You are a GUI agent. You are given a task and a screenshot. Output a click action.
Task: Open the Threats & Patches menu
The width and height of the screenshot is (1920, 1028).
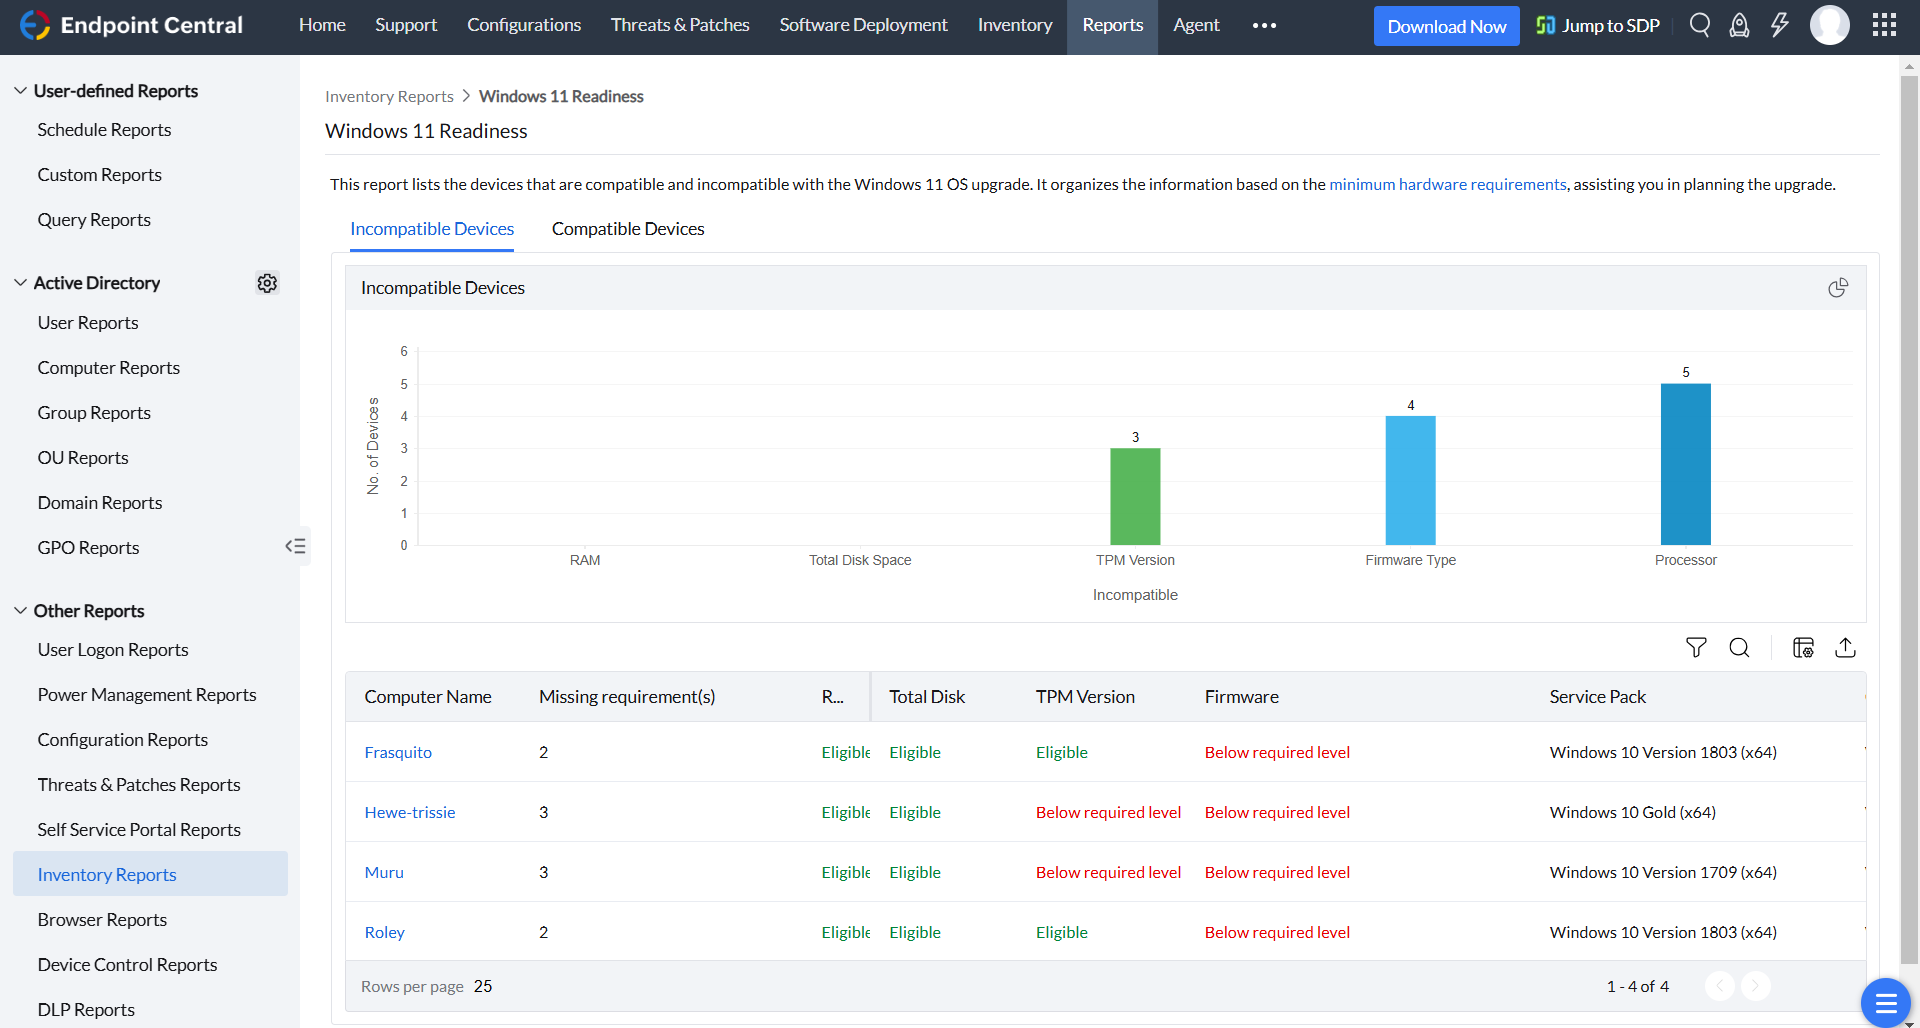click(680, 25)
